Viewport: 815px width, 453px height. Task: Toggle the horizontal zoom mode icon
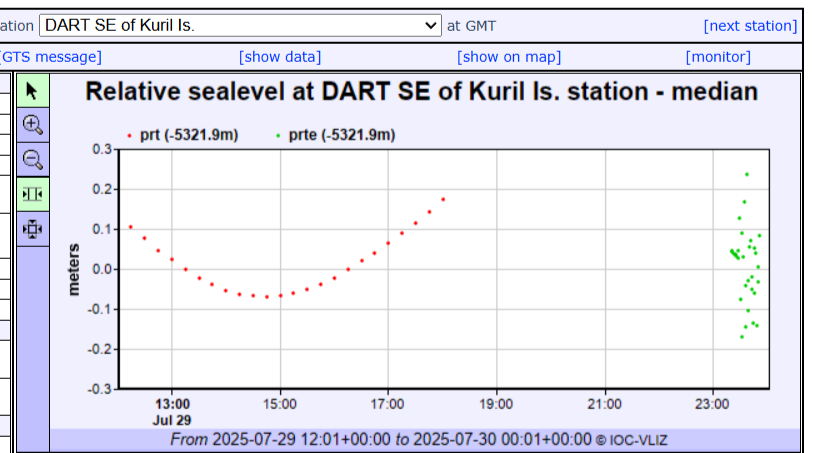(33, 194)
